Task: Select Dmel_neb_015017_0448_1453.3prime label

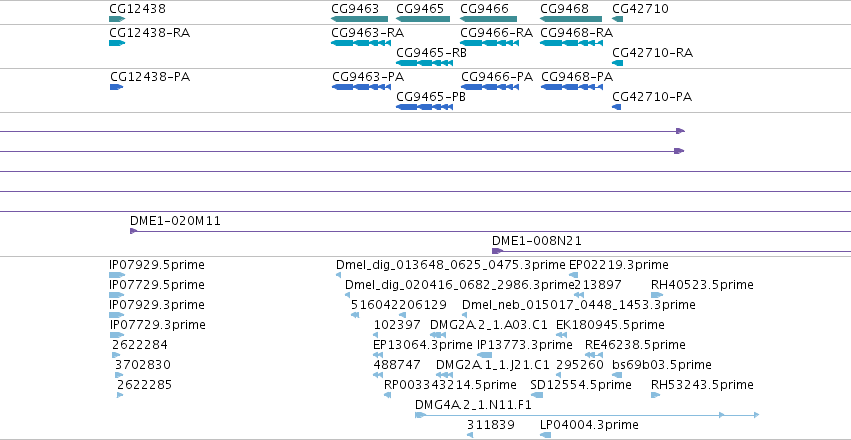Action: click(x=579, y=305)
